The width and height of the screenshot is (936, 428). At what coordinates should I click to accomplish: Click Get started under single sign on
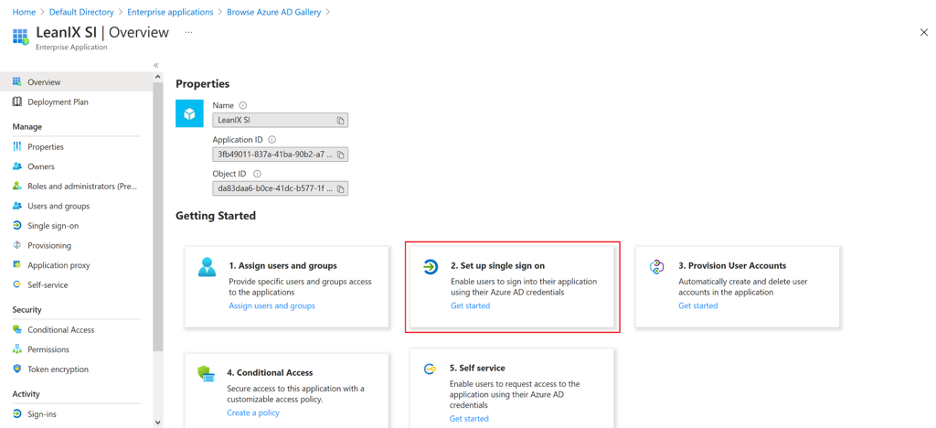pos(470,306)
